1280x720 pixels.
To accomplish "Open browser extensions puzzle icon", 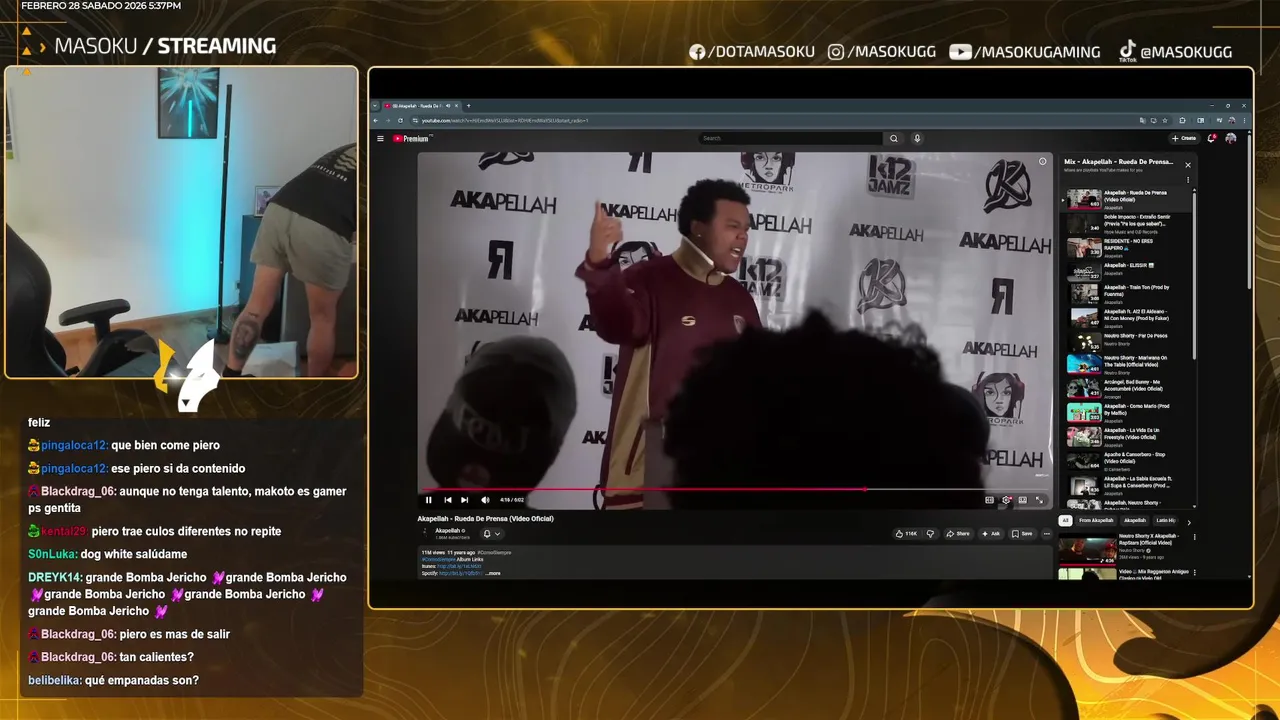I will [x=1183, y=120].
